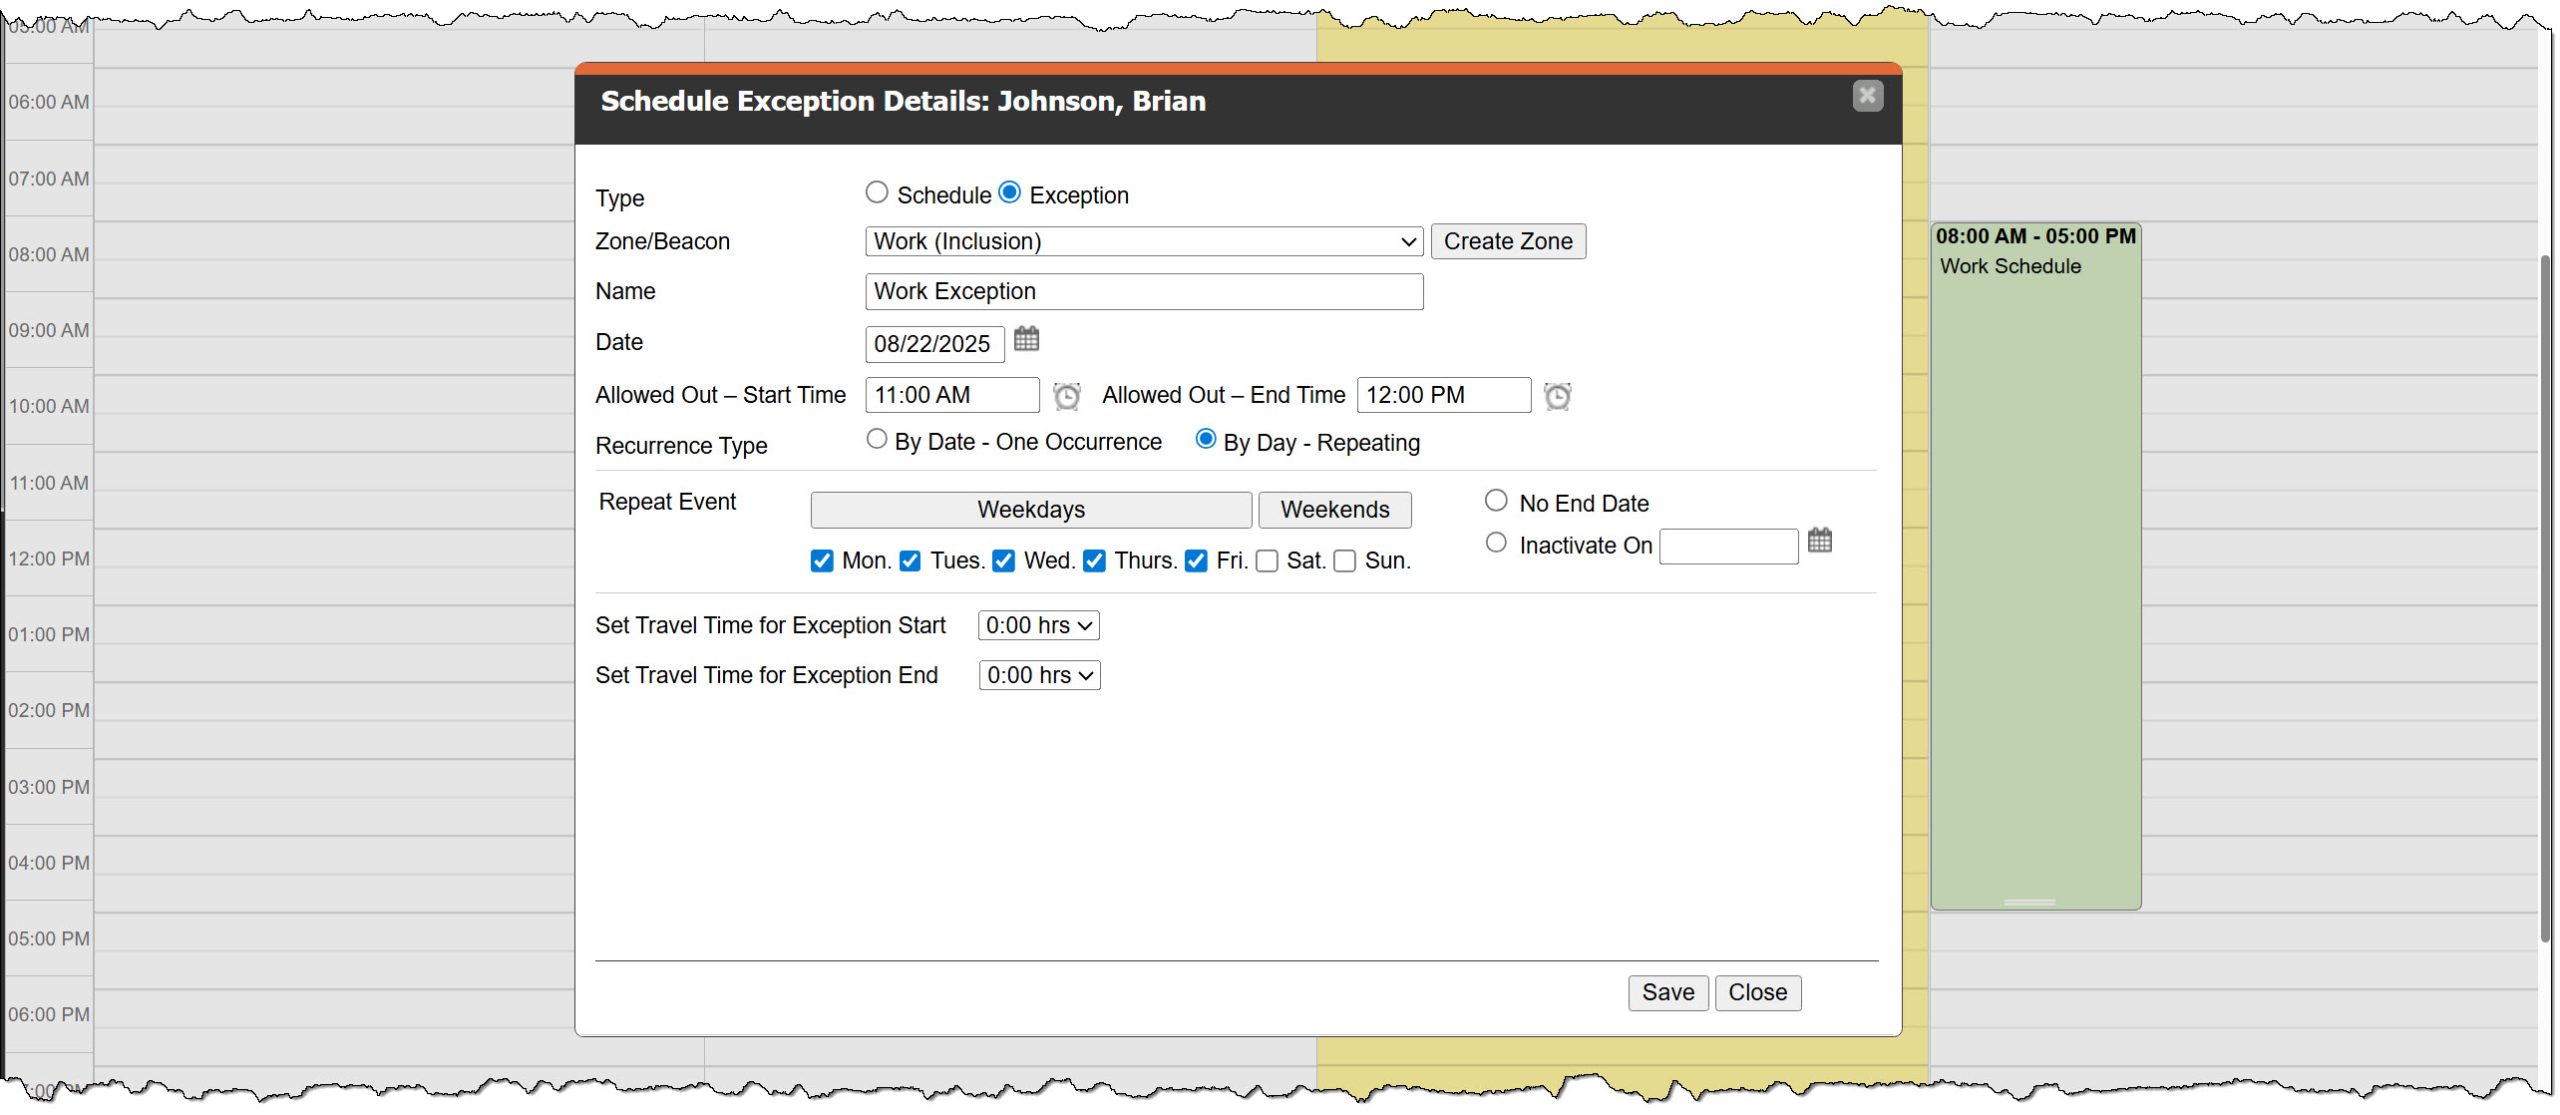Select By Date - One Occurrence
This screenshot has width=2560, height=1115.
(x=877, y=440)
